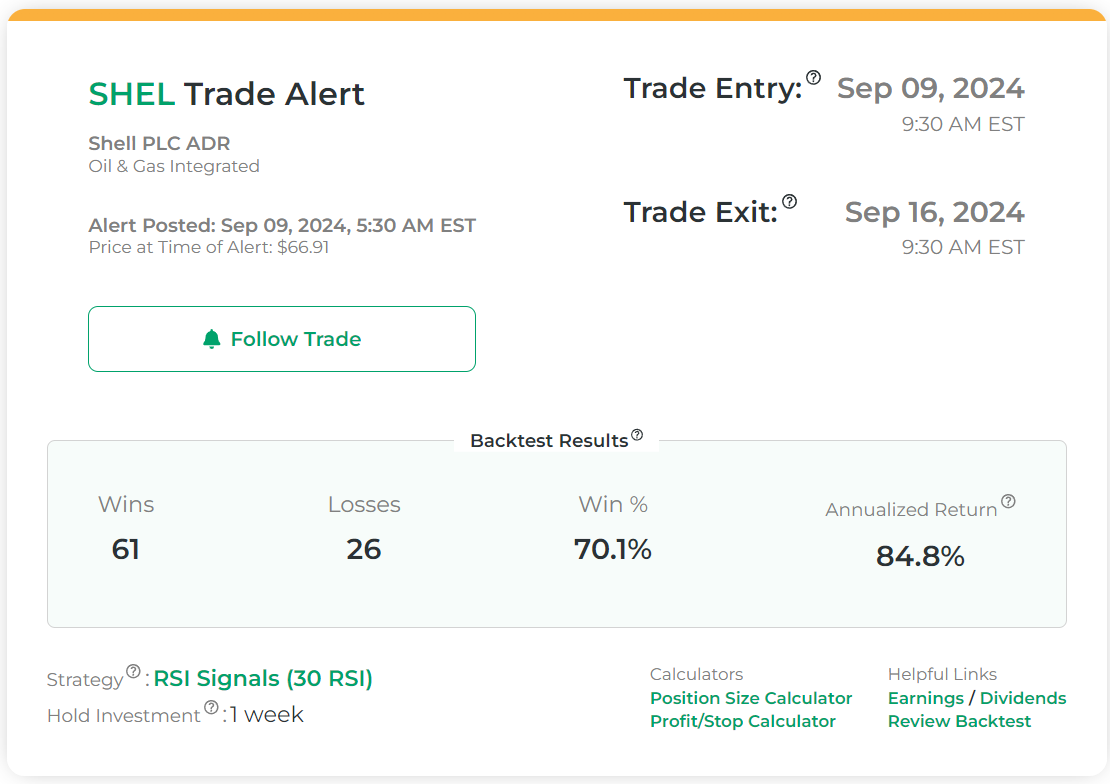Click the help icon next to Trade Exit

pyautogui.click(x=790, y=202)
